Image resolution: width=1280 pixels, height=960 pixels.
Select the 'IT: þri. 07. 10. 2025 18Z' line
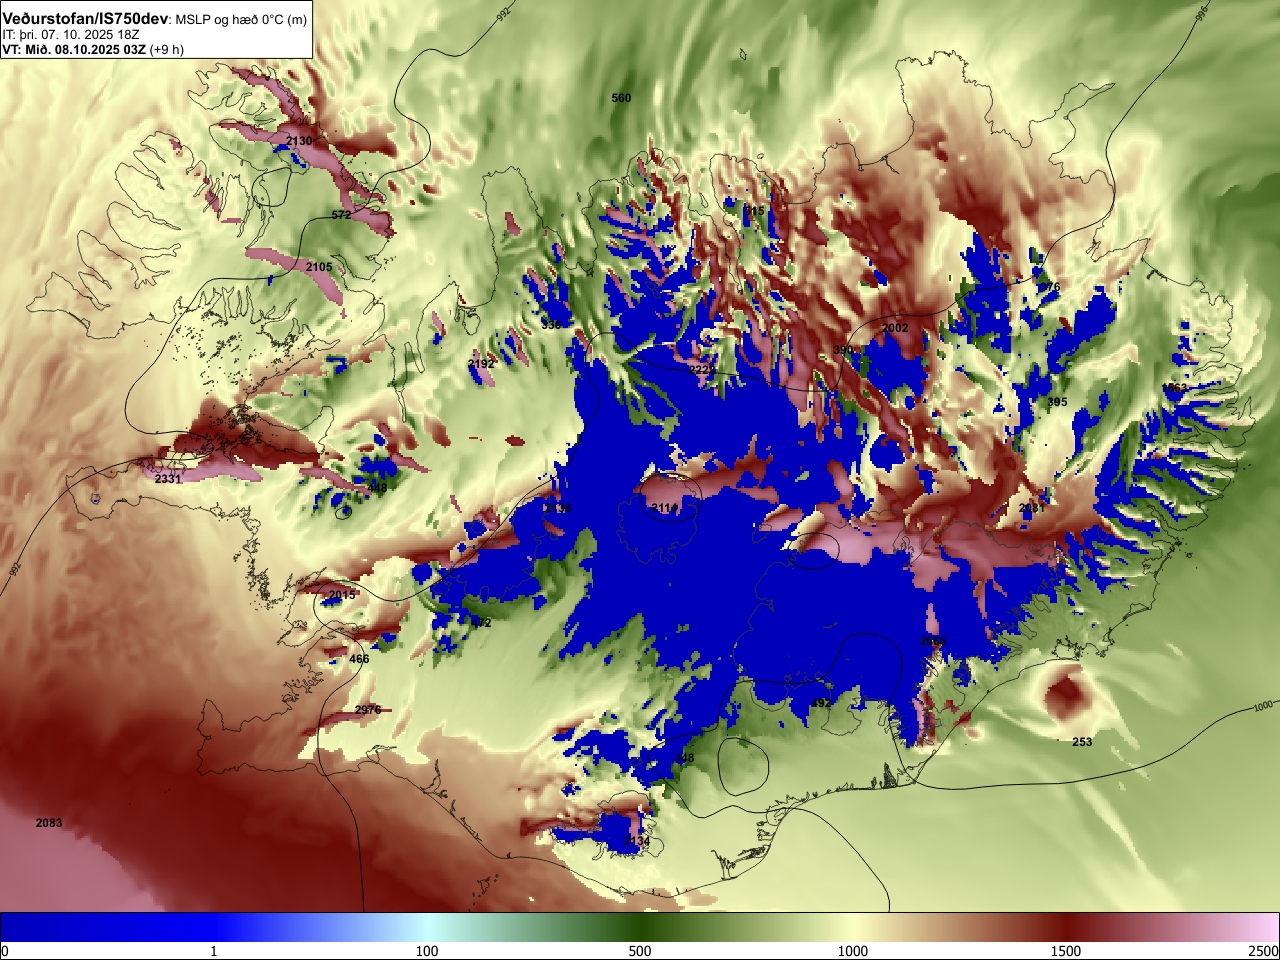click(70, 35)
